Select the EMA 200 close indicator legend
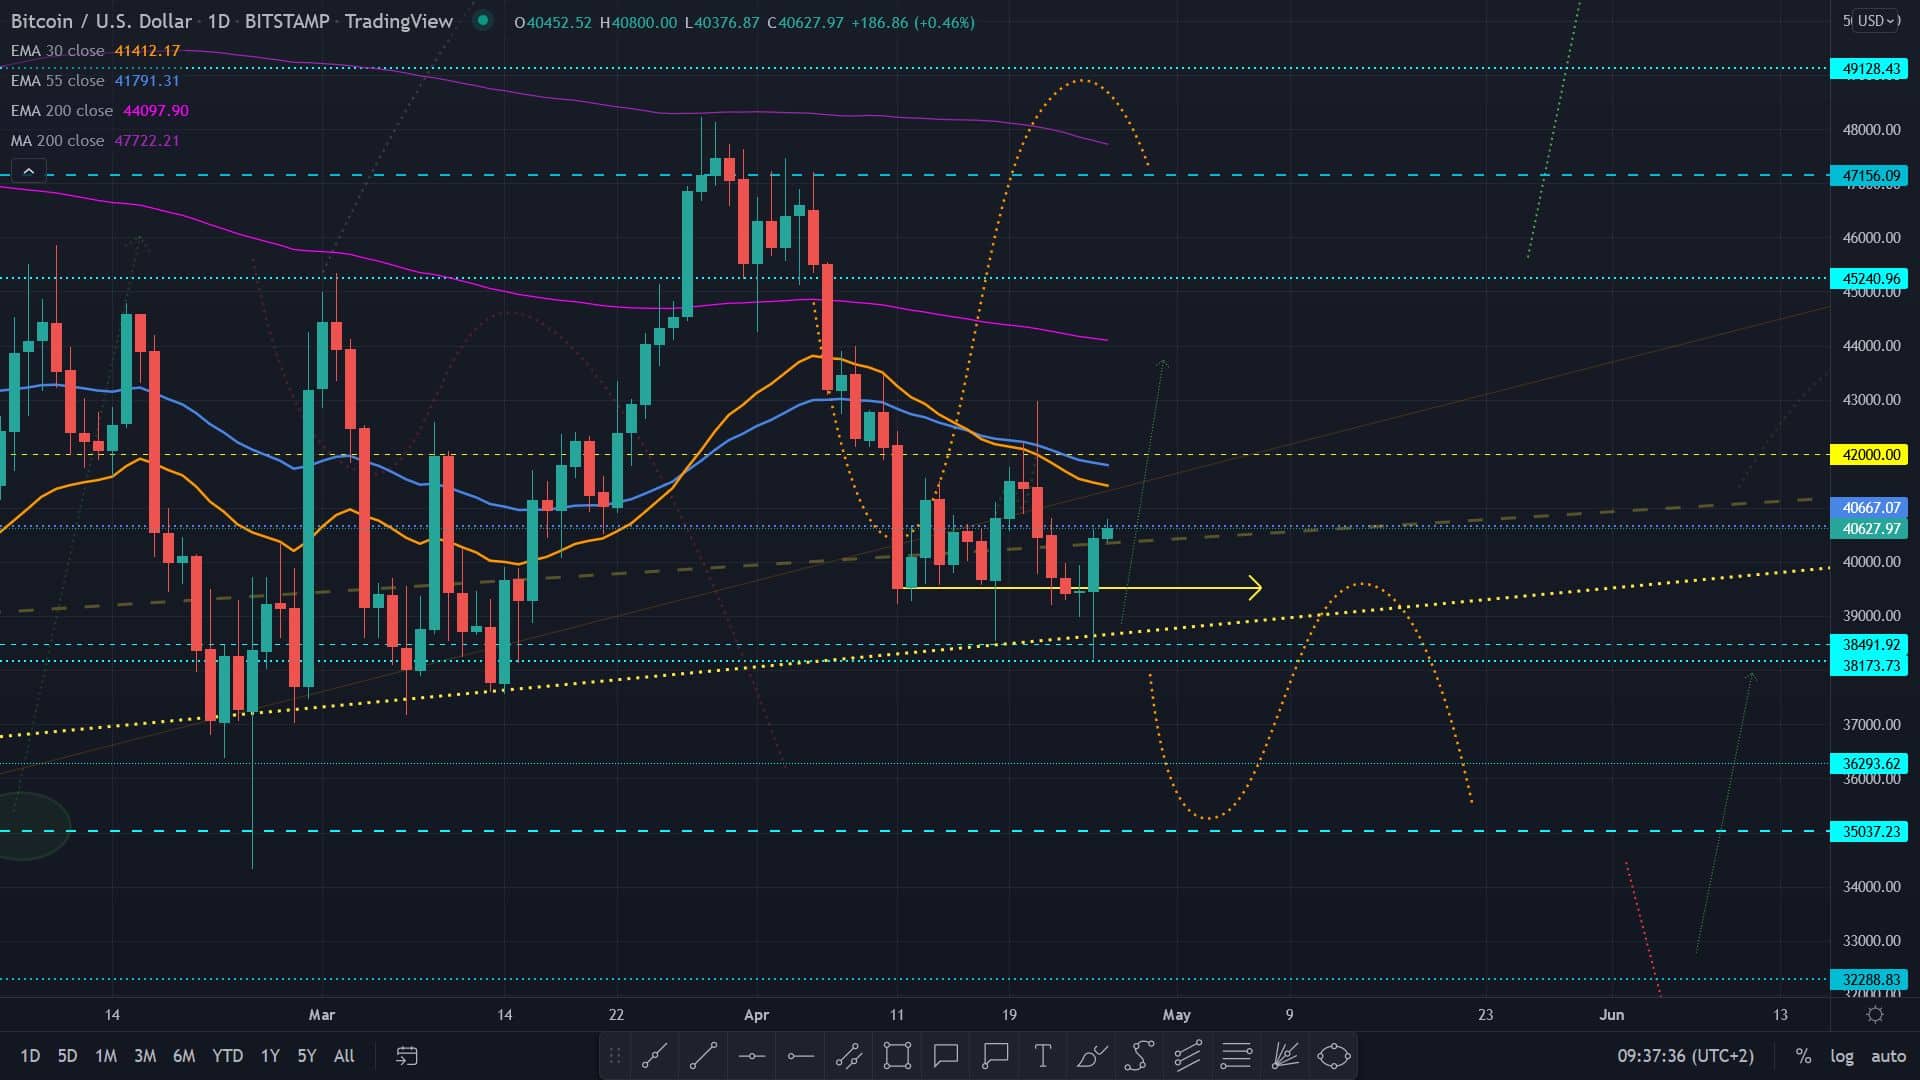This screenshot has width=1920, height=1080. click(x=99, y=111)
